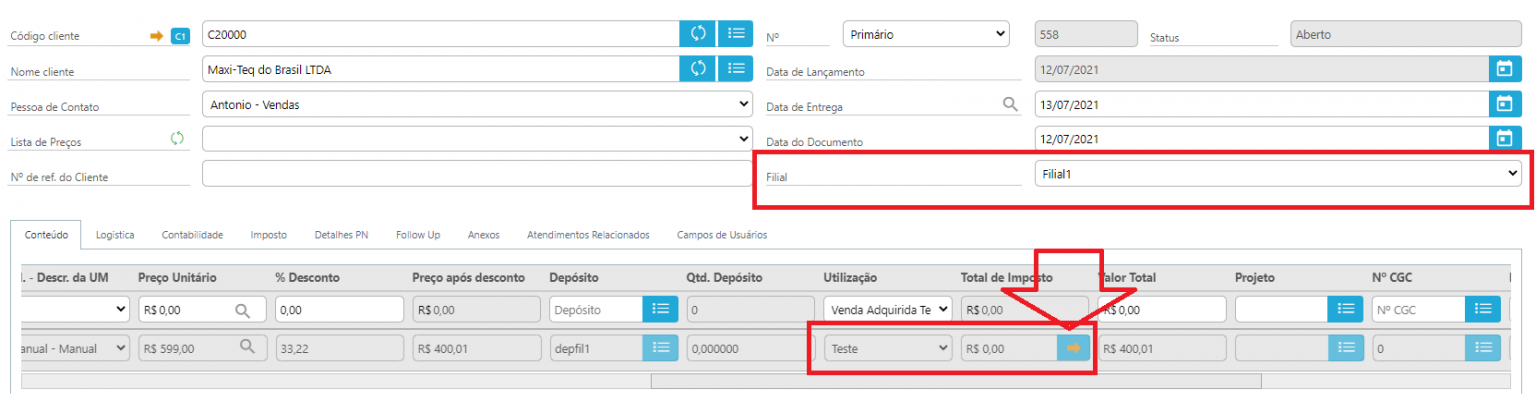Click green refresh icon by Lista de Preços

[x=178, y=139]
